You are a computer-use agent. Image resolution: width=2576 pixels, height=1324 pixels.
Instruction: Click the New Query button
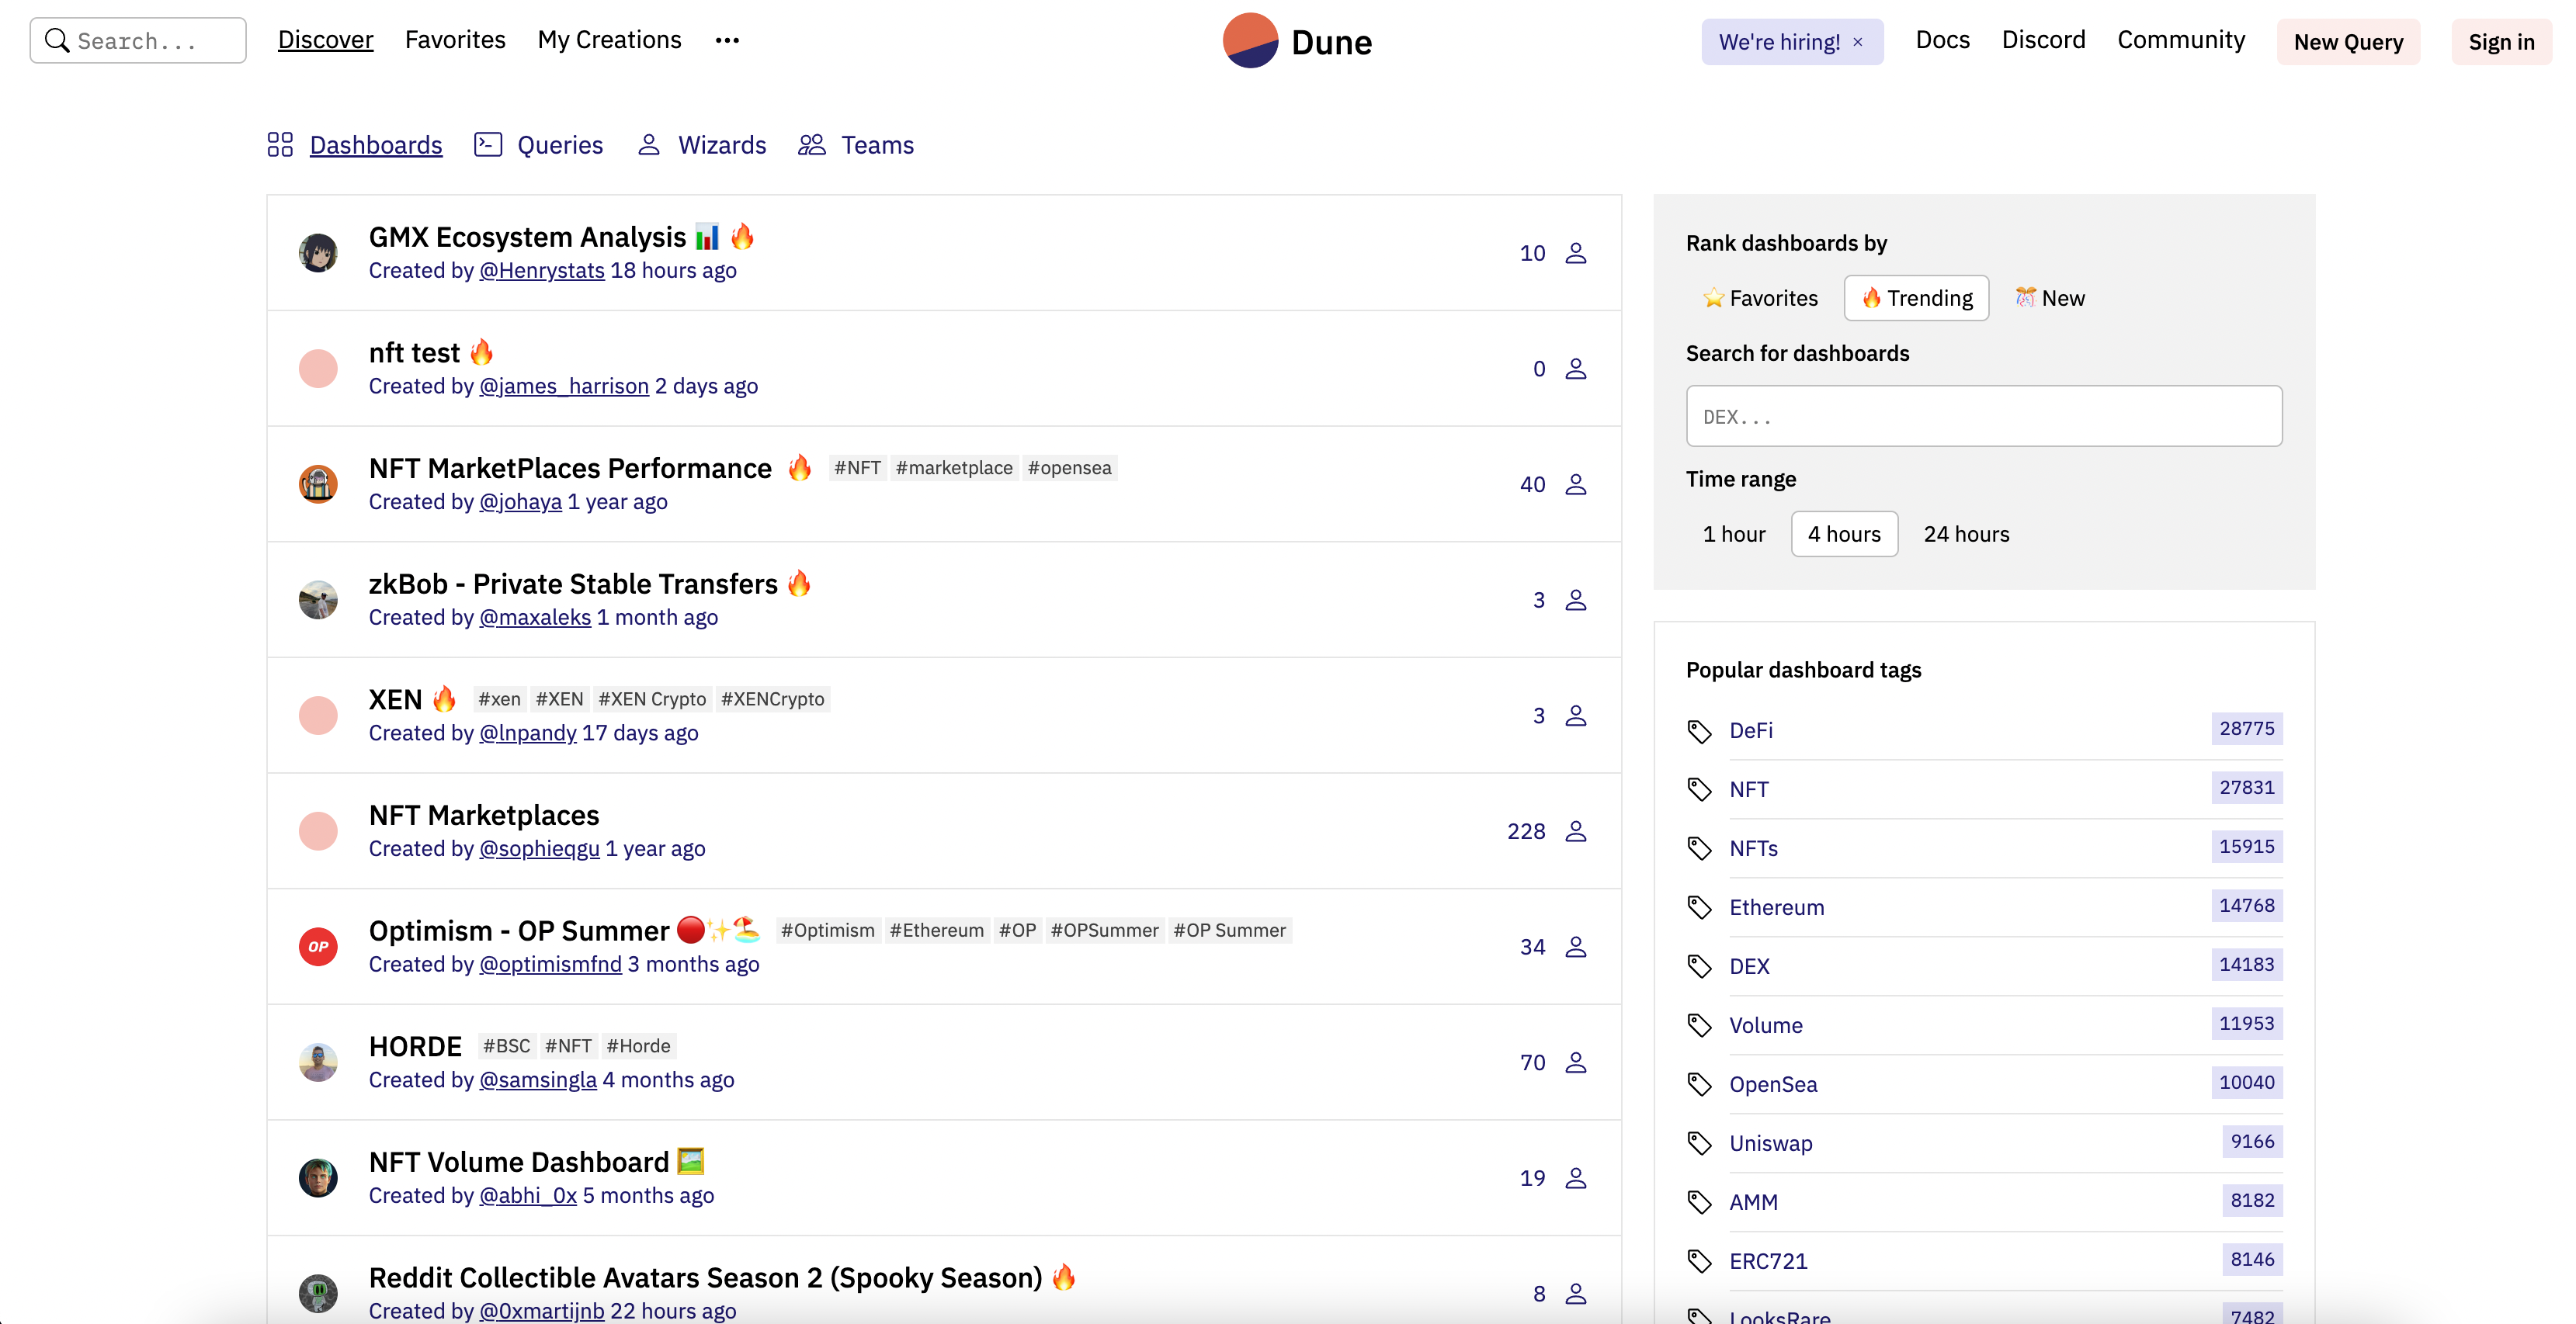[2349, 40]
